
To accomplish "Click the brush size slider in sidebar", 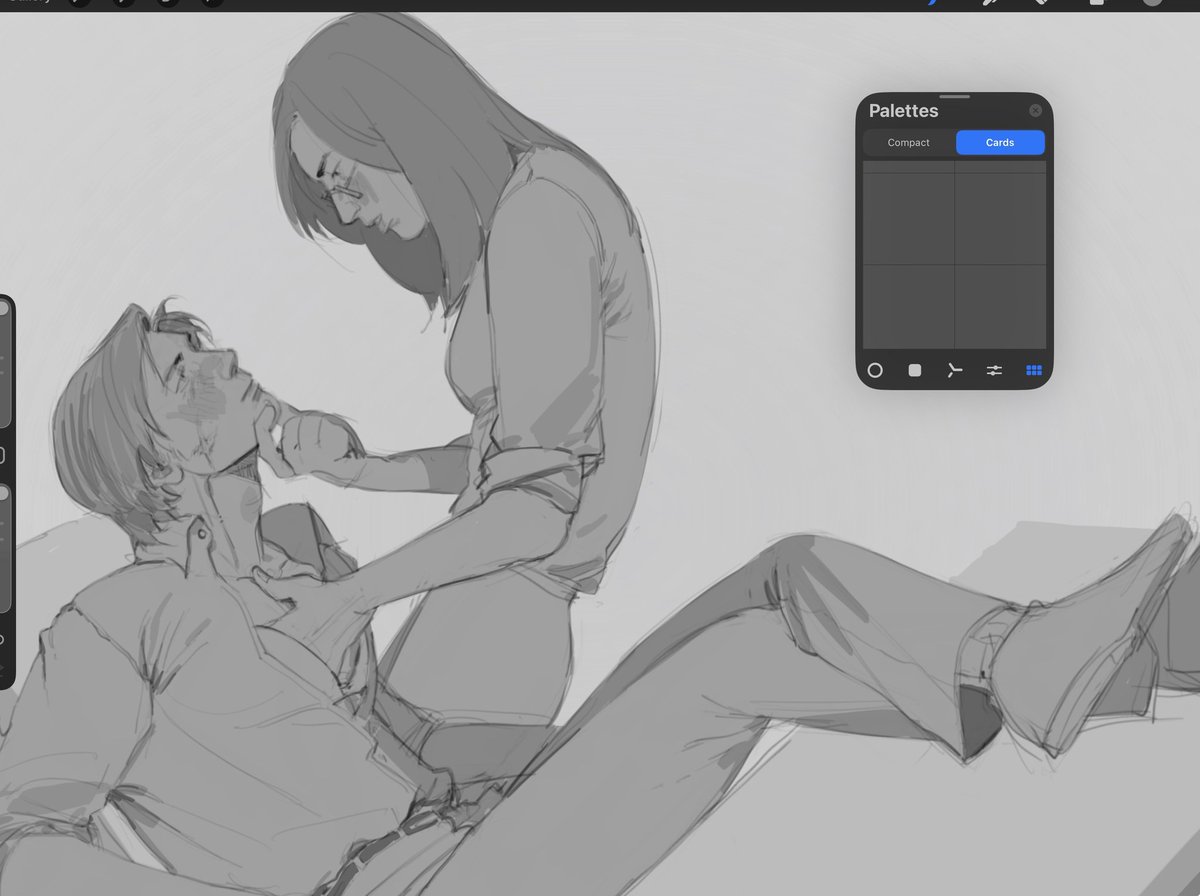I will [4, 362].
